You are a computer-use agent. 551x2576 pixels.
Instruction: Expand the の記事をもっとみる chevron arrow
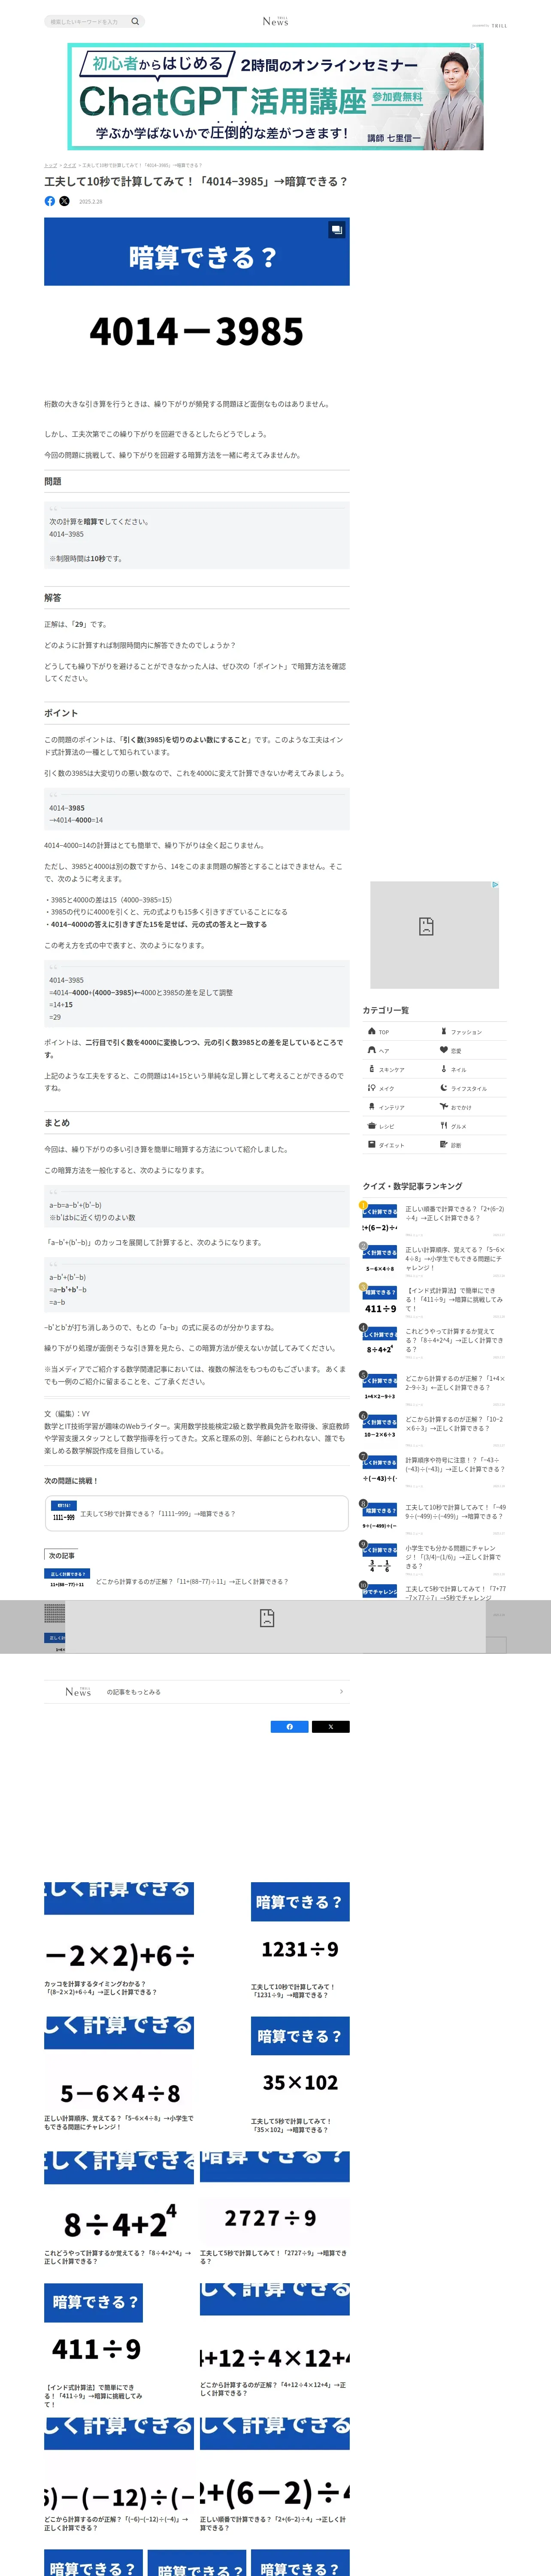pyautogui.click(x=341, y=1692)
